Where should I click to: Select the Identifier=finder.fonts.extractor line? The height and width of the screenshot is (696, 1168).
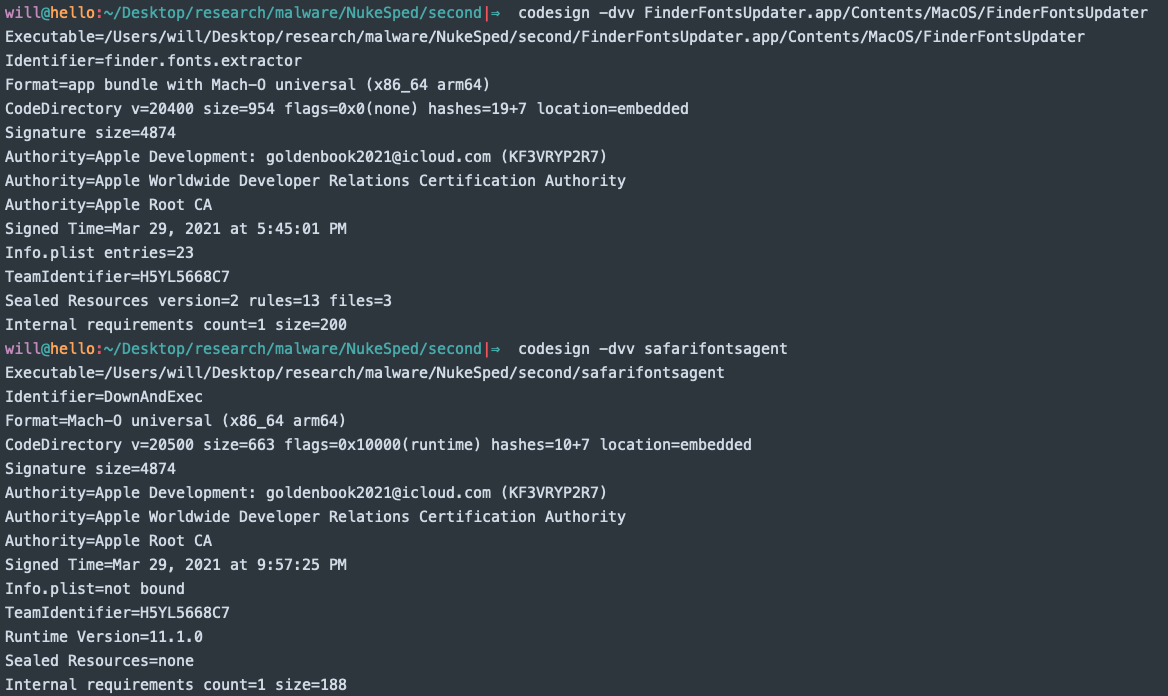pos(153,61)
